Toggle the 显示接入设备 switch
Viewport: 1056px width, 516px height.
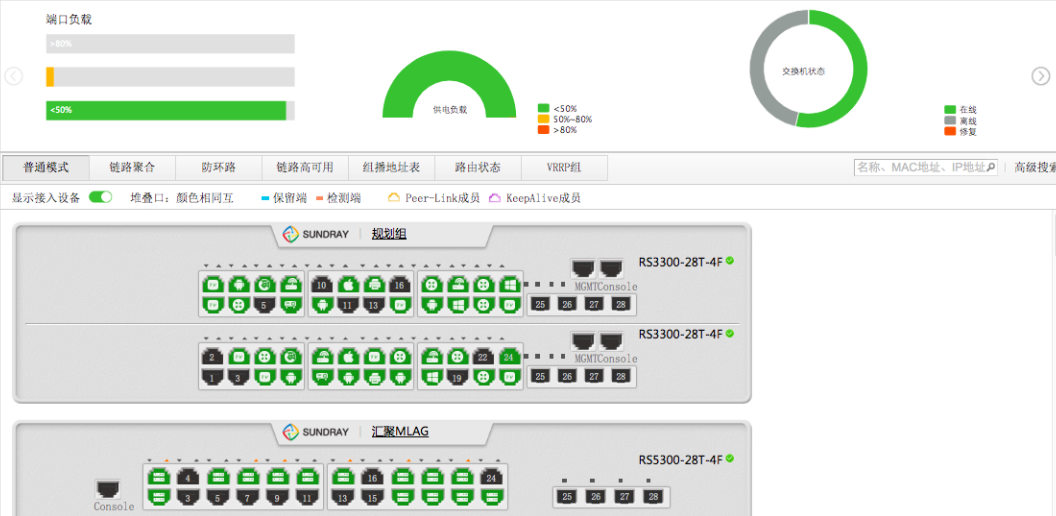[100, 198]
